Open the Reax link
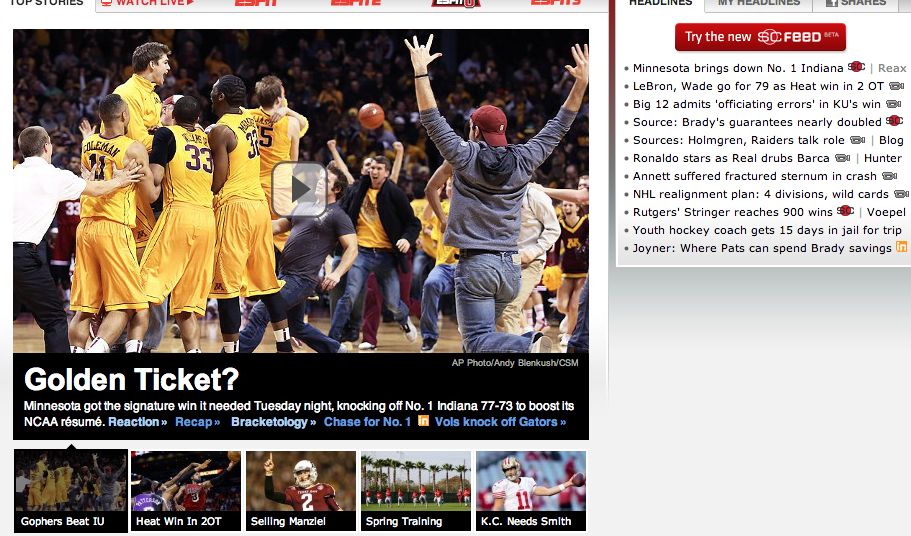 pyautogui.click(x=892, y=68)
